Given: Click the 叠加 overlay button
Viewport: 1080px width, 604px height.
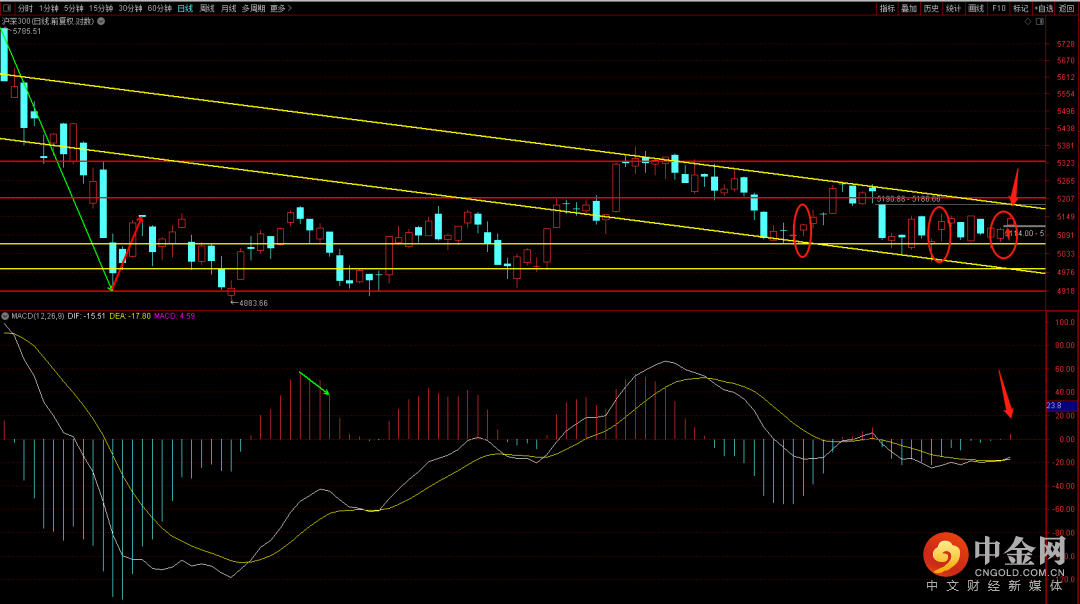Looking at the screenshot, I should [x=909, y=8].
